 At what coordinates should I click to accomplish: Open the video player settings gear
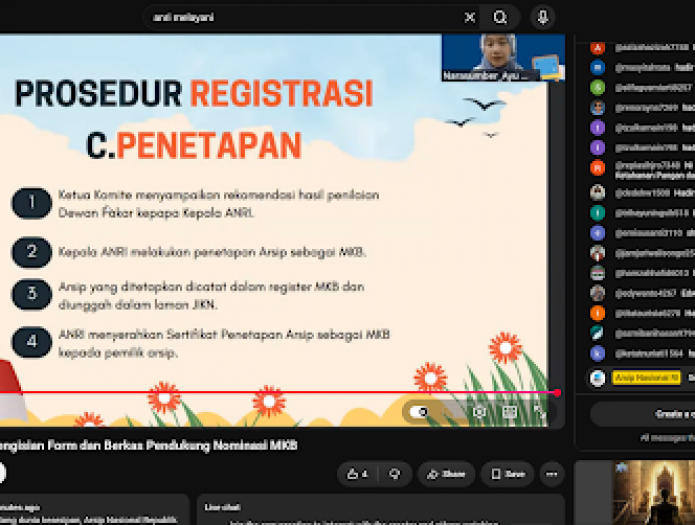[479, 412]
